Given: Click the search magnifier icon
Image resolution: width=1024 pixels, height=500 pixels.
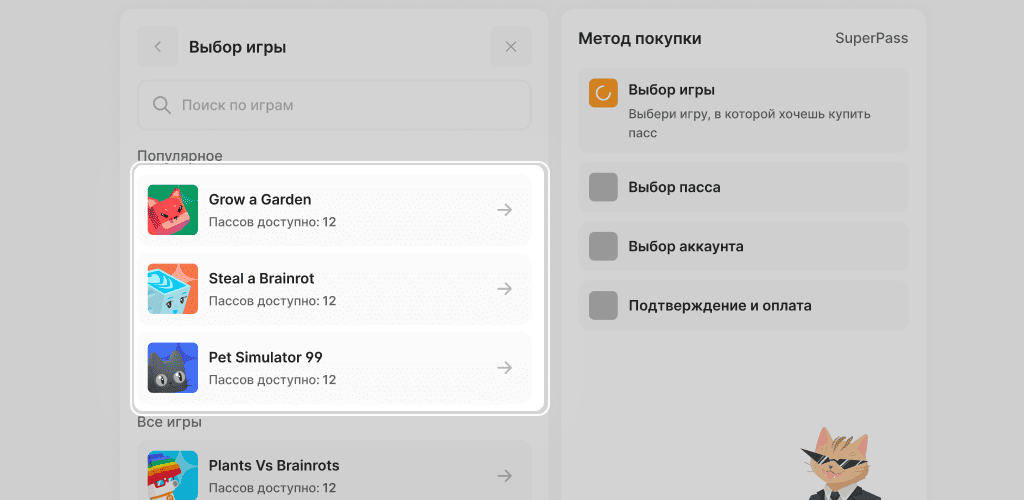Looking at the screenshot, I should coord(161,105).
